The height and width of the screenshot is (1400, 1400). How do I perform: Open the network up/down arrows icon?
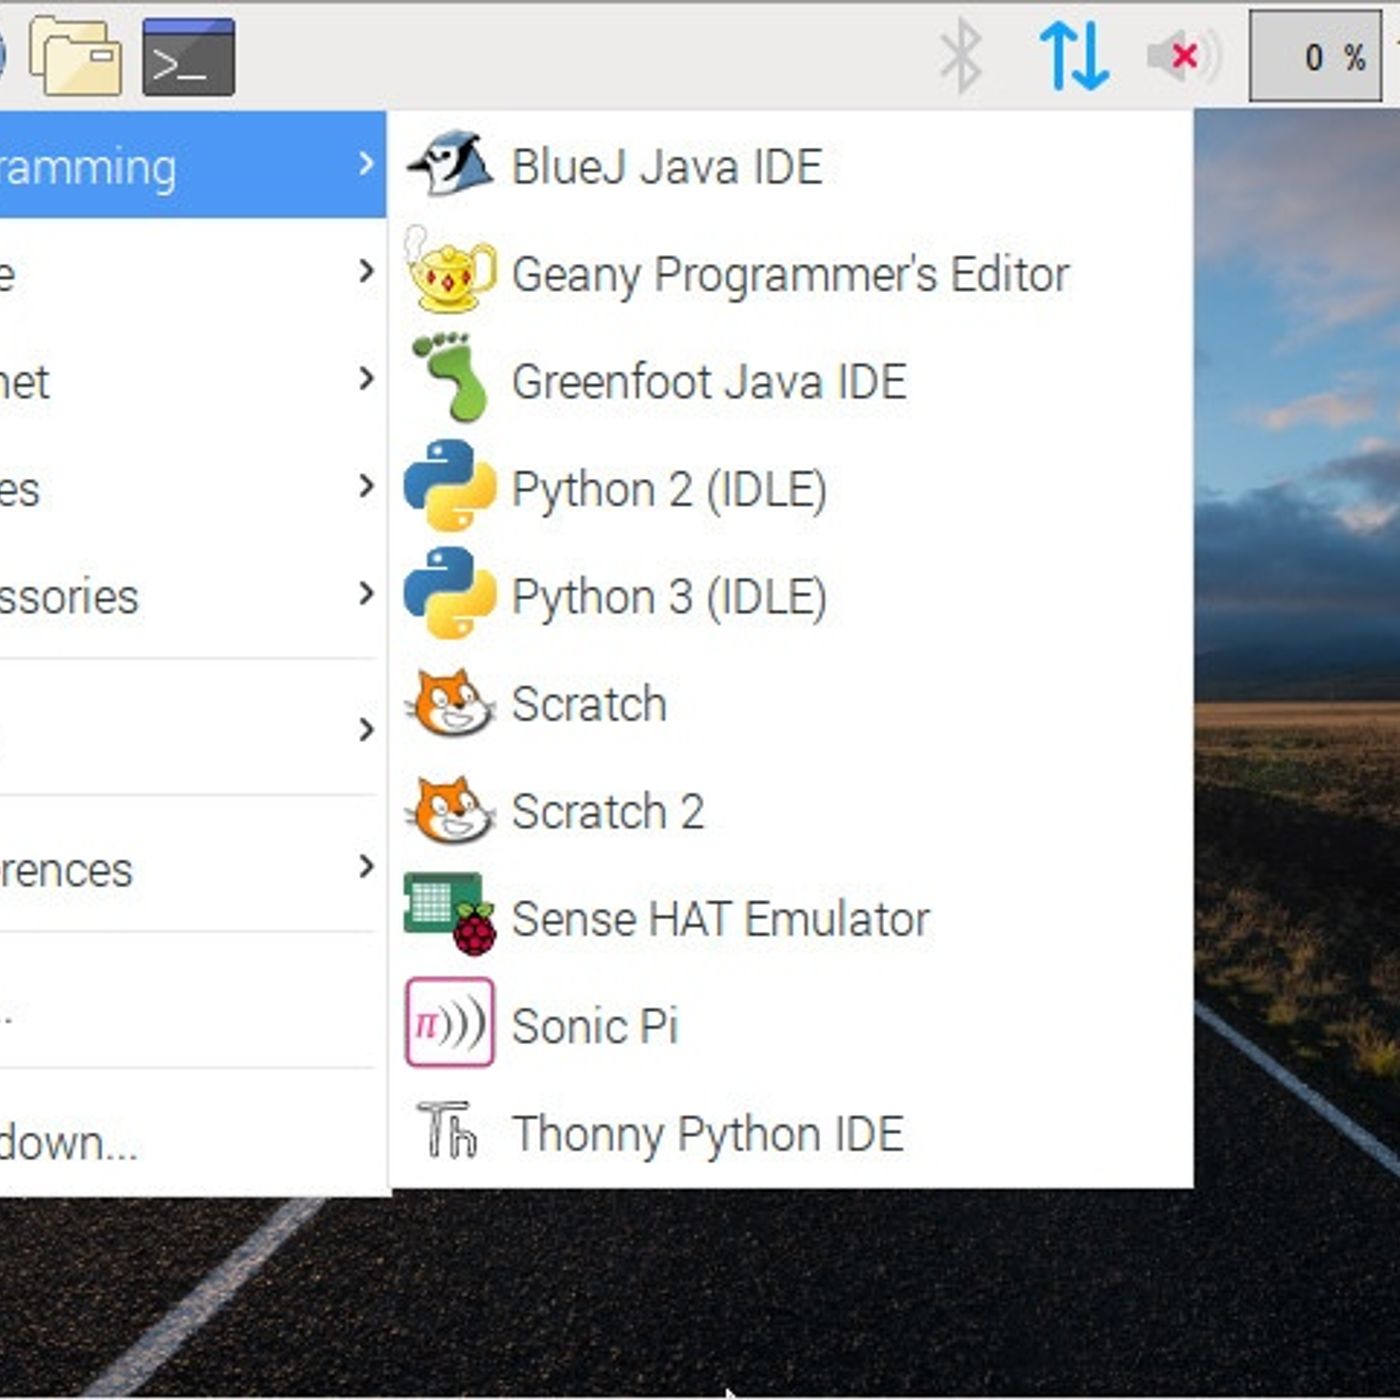pyautogui.click(x=1074, y=56)
